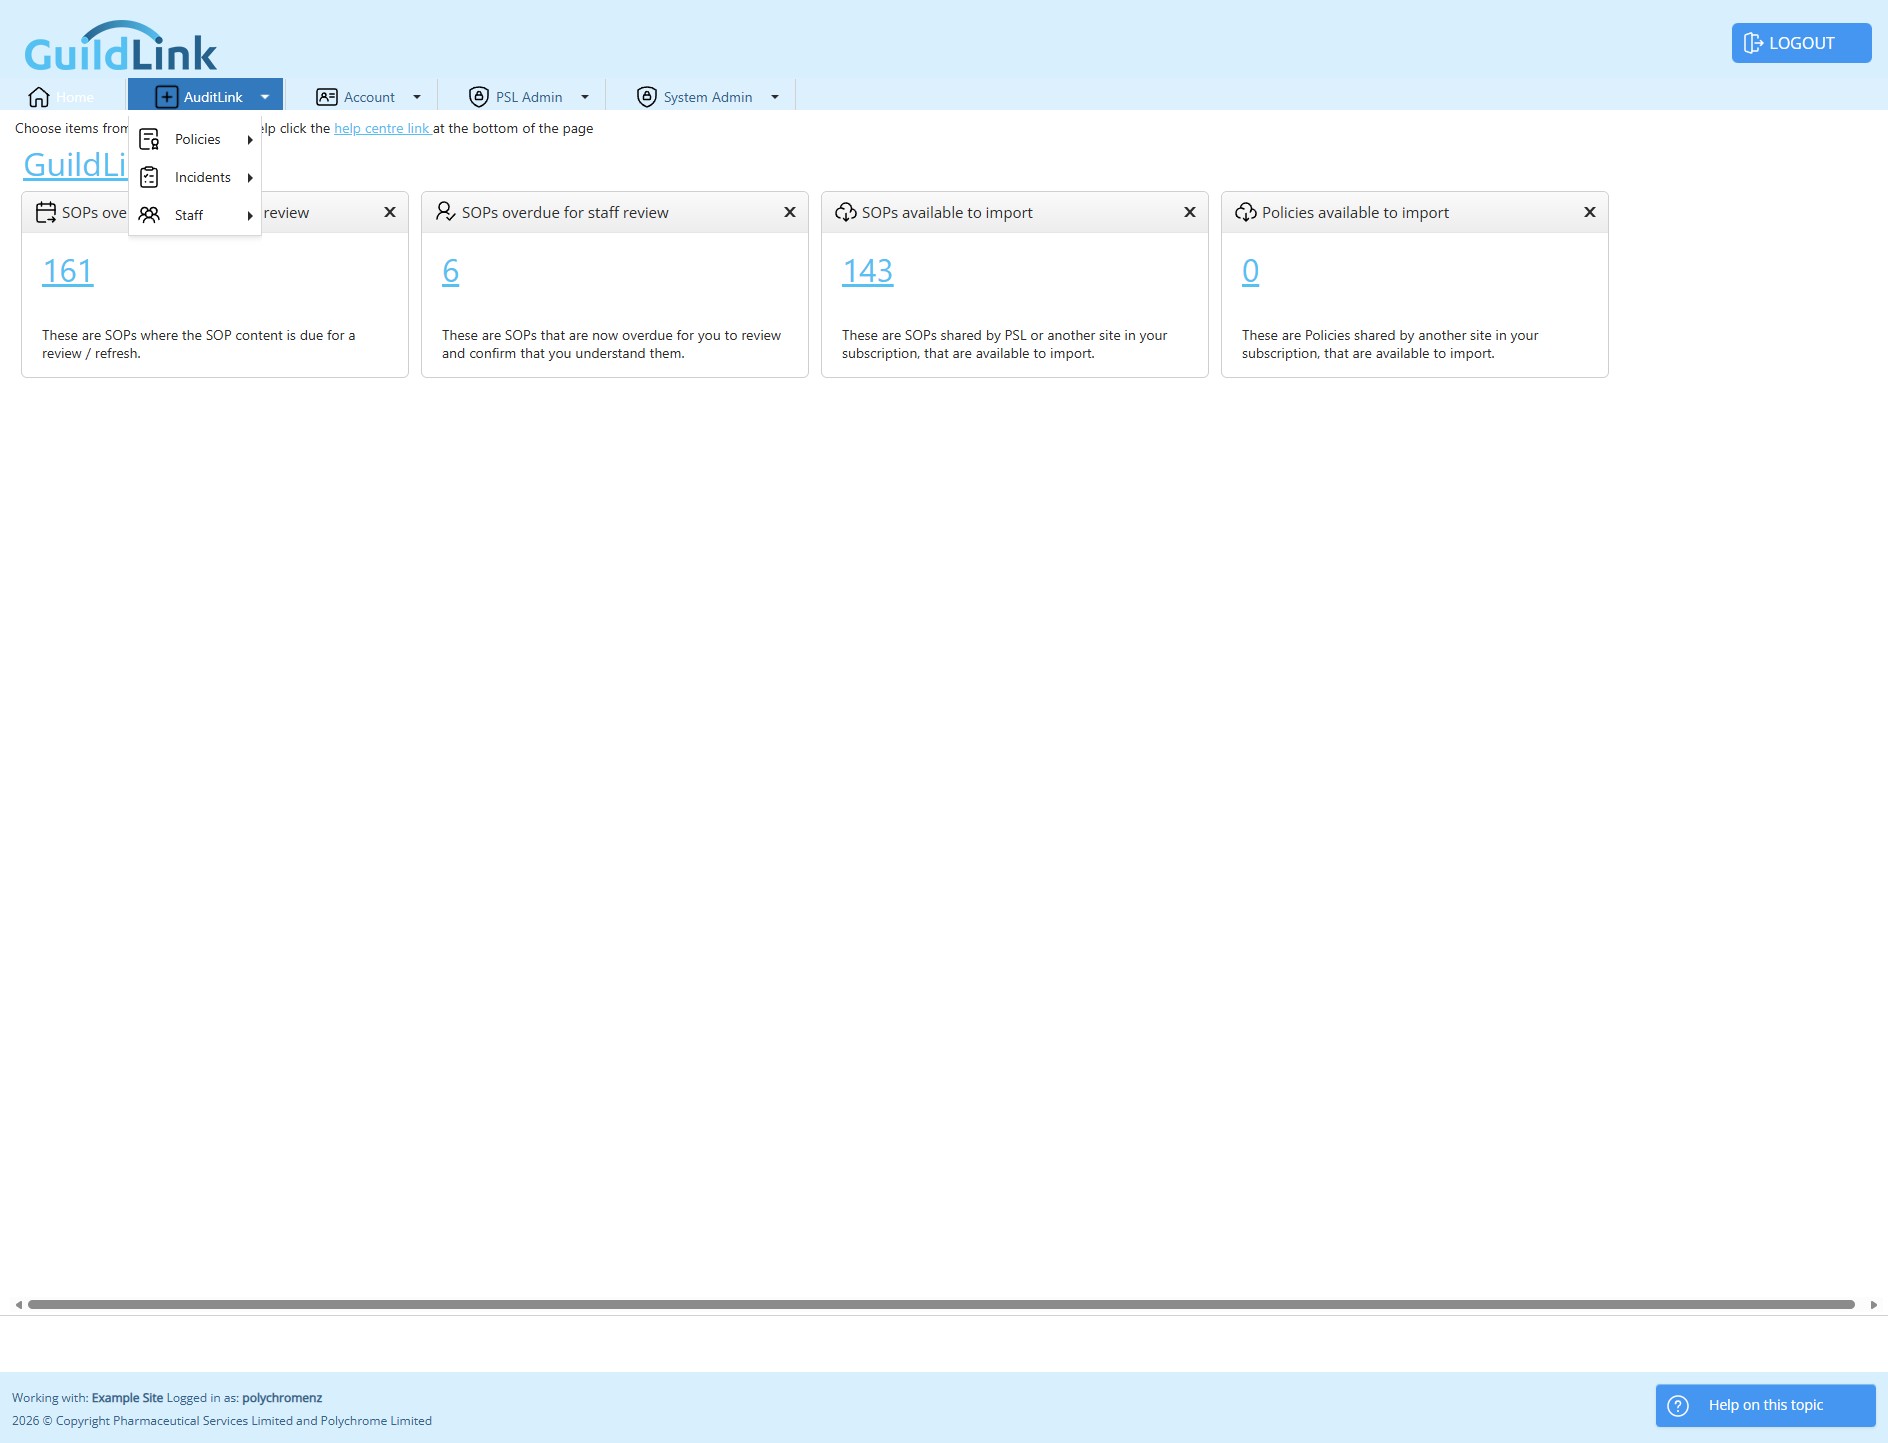Expand the Policies submenu arrow

pos(250,140)
